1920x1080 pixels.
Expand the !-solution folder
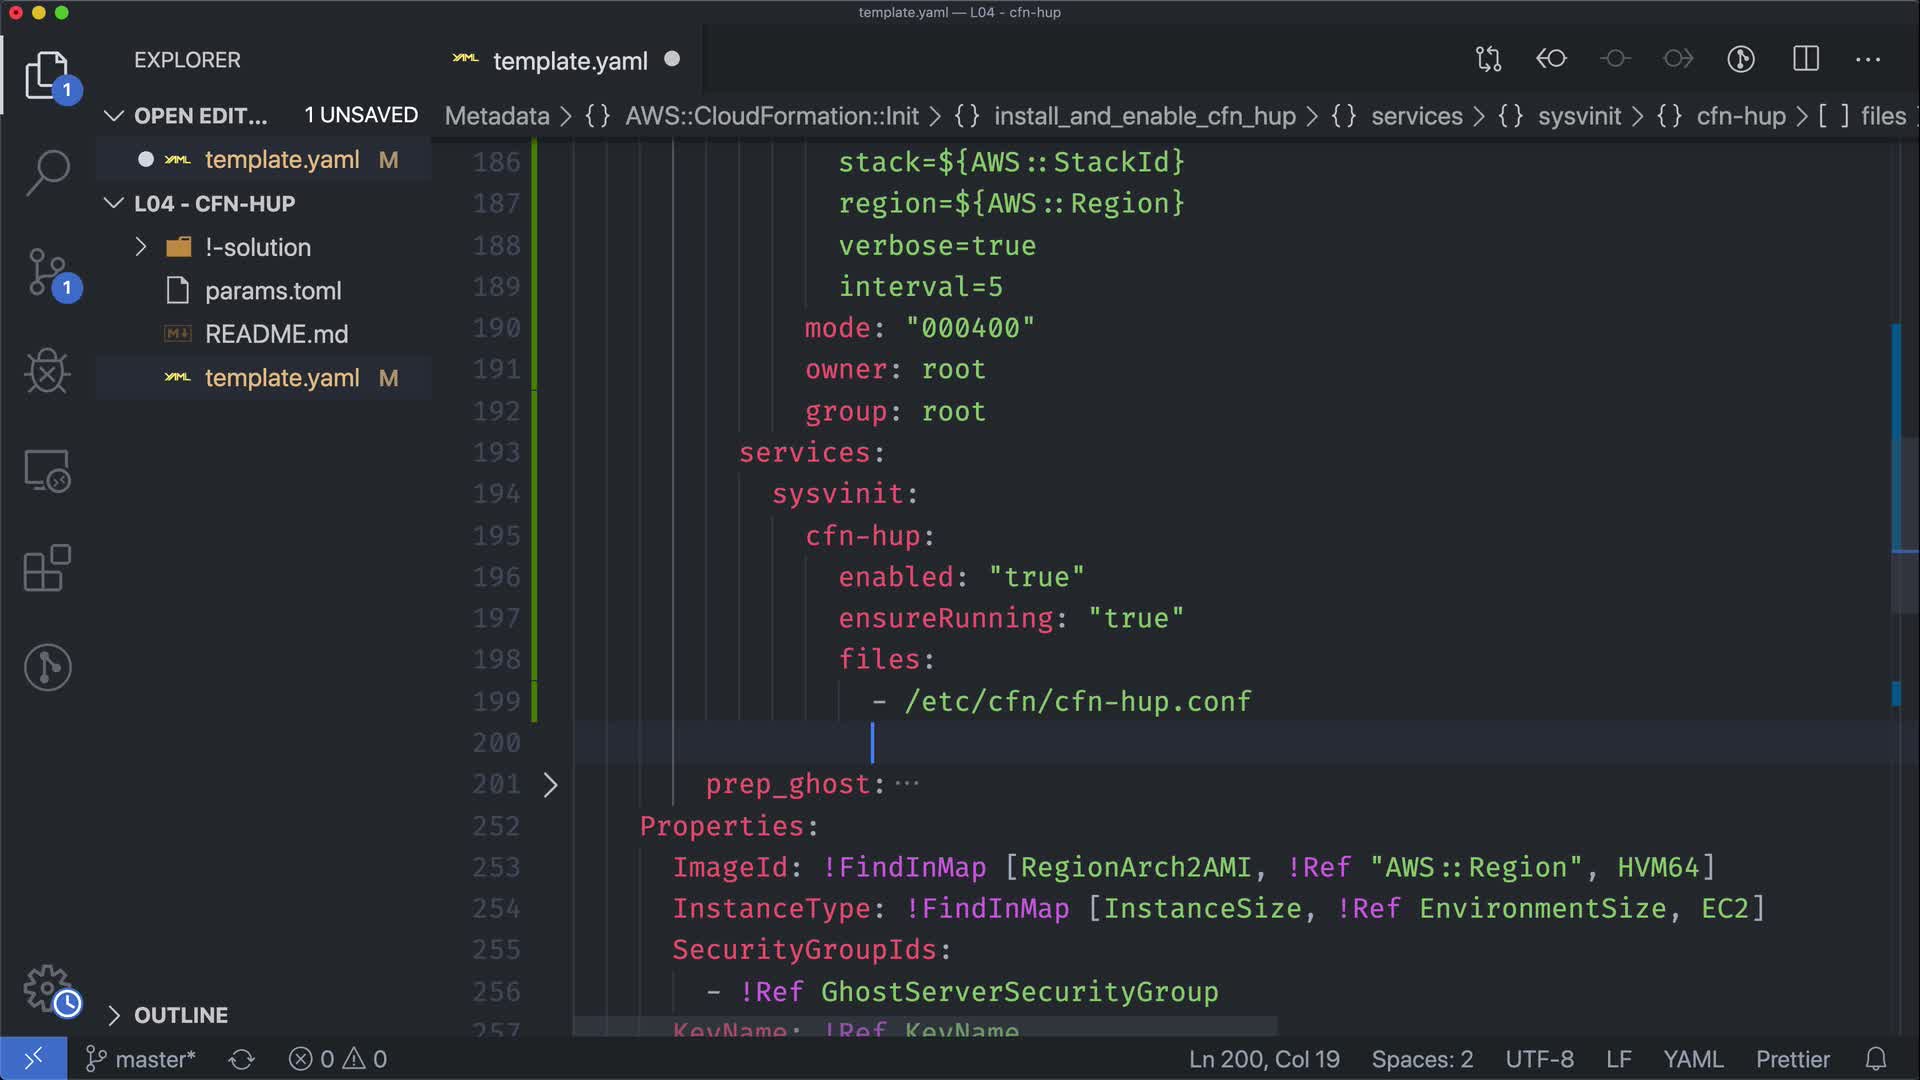pos(141,247)
